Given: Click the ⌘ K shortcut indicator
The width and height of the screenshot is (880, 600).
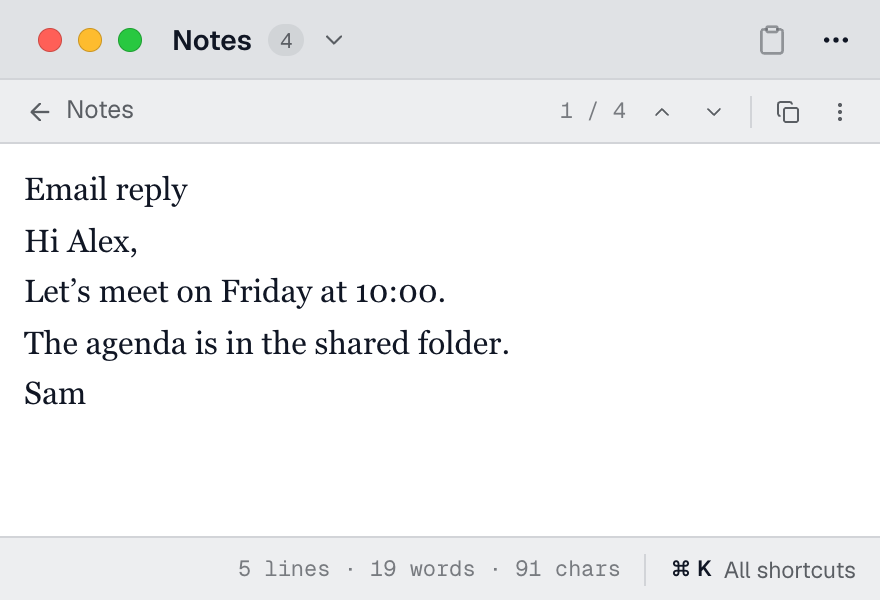Looking at the screenshot, I should [x=691, y=569].
